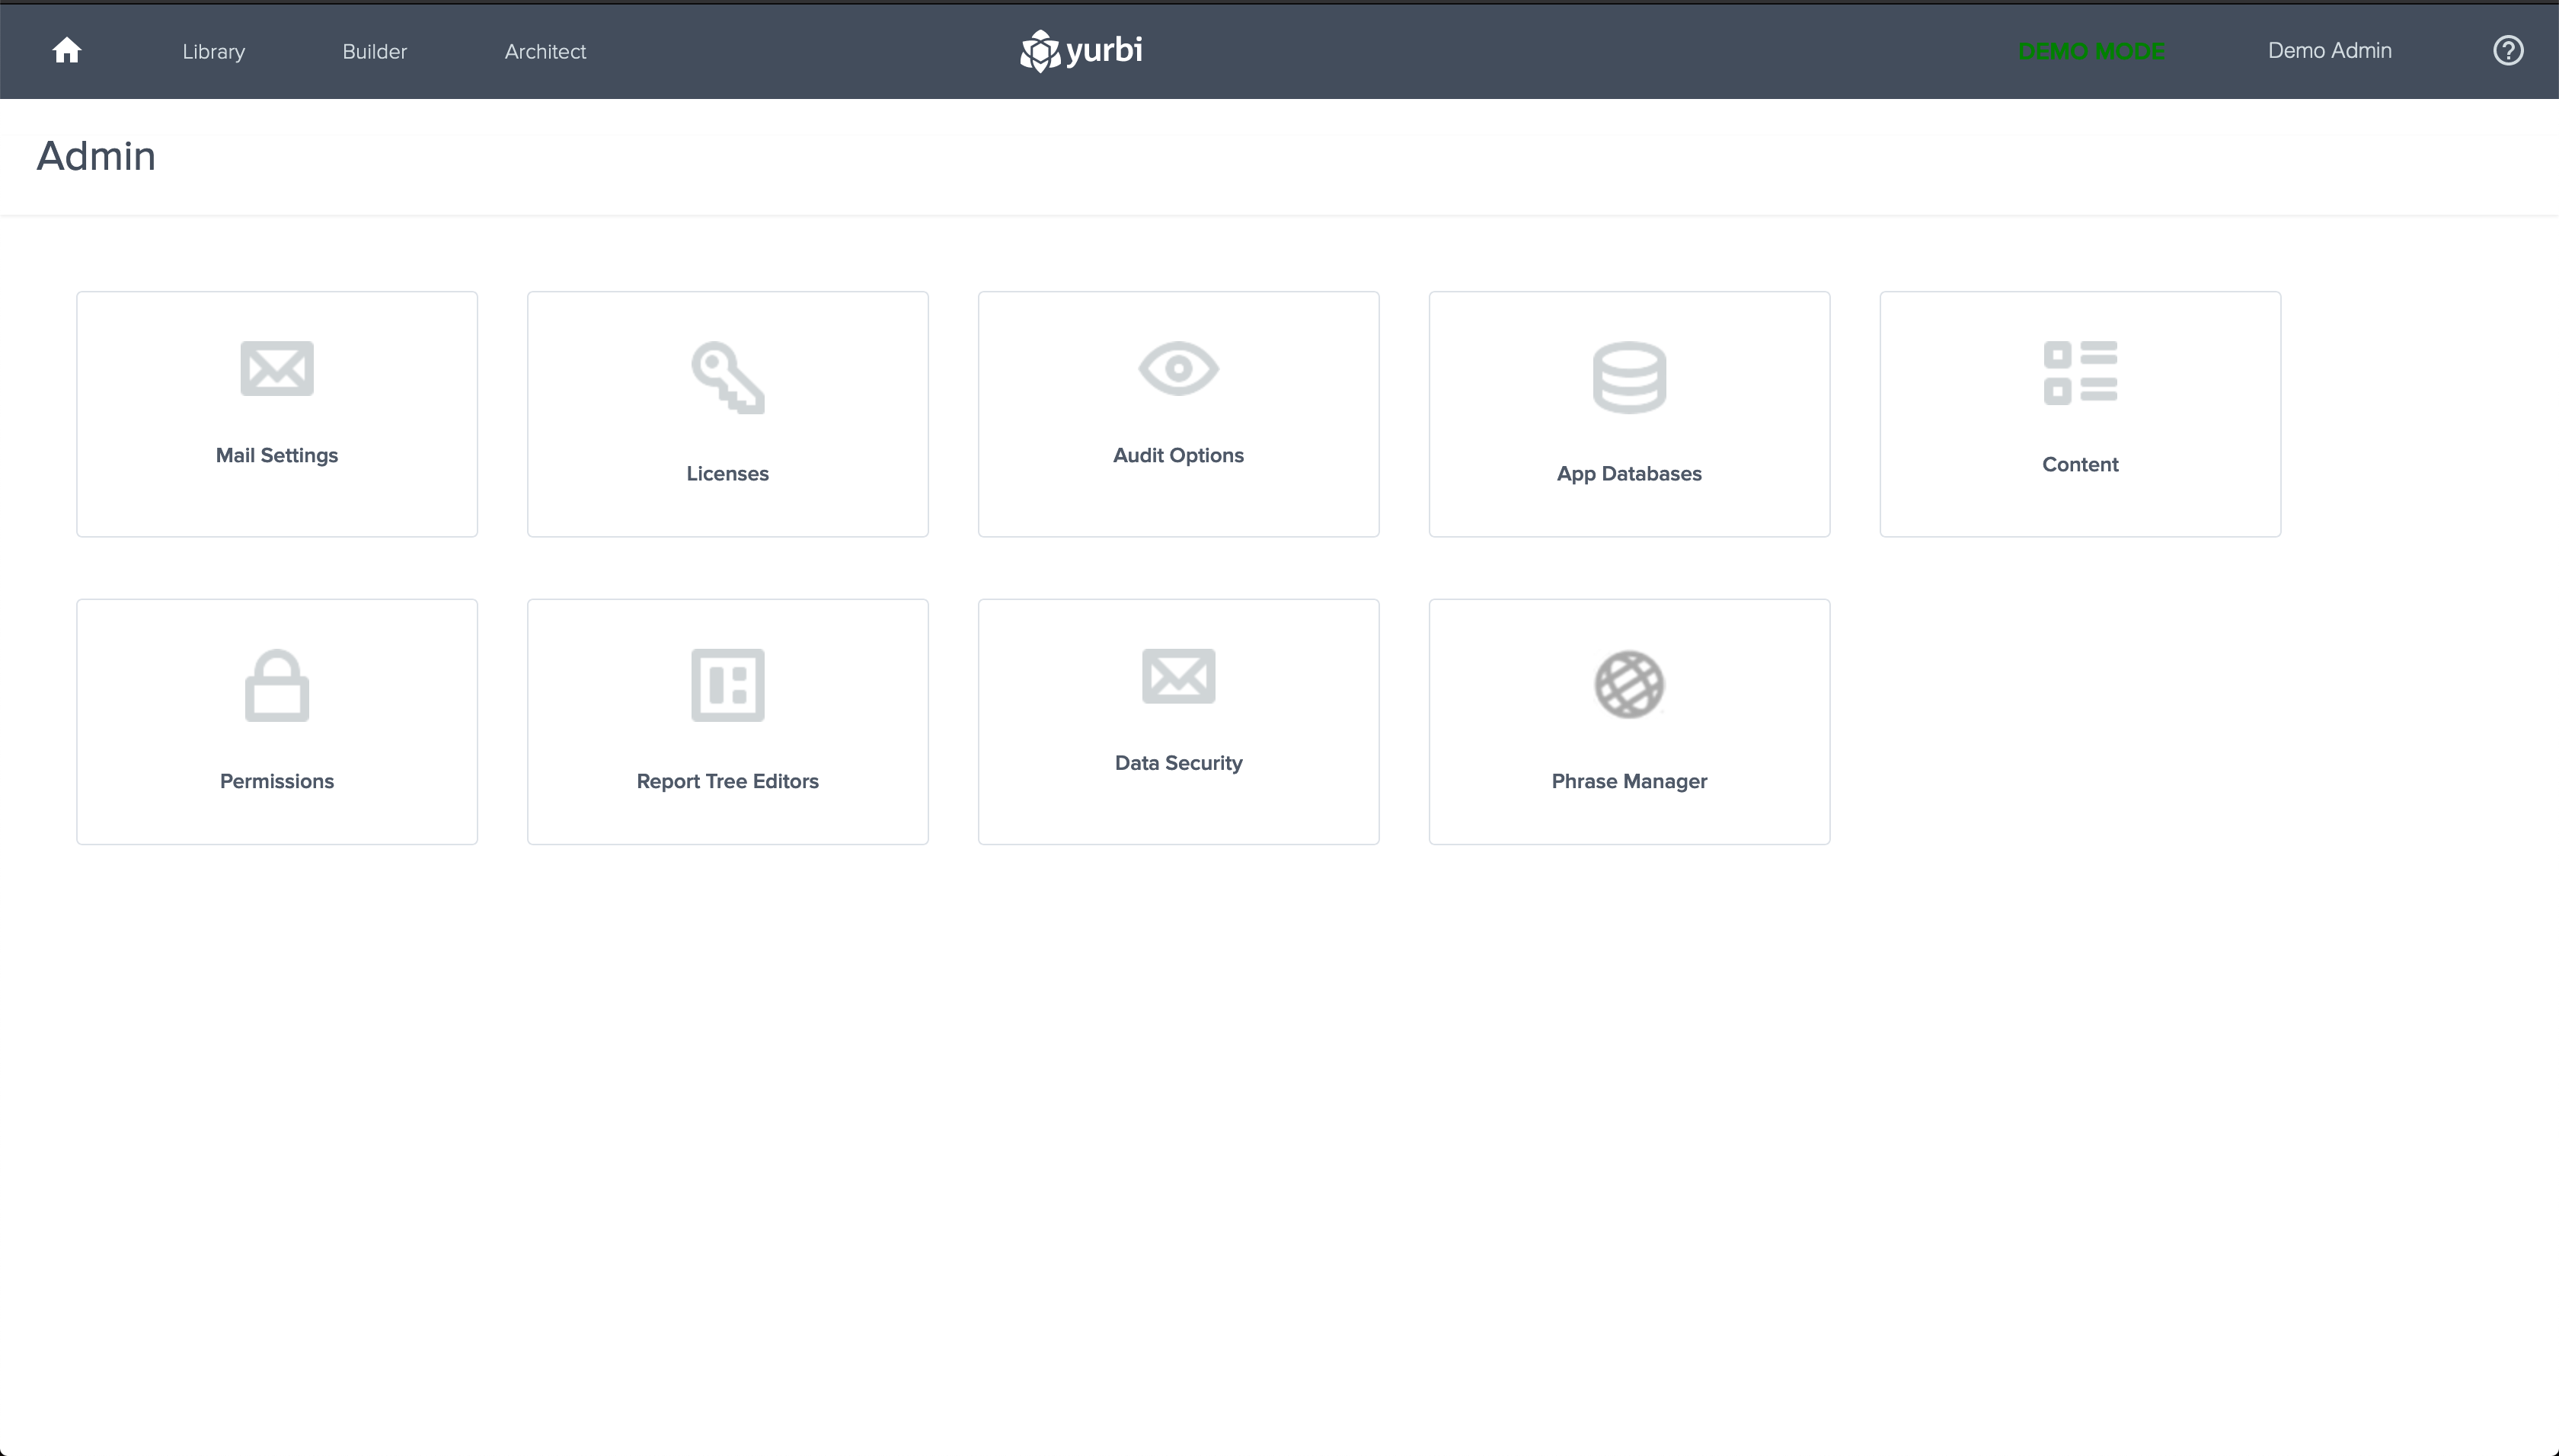Open the Library menu
The height and width of the screenshot is (1456, 2559).
tap(214, 52)
